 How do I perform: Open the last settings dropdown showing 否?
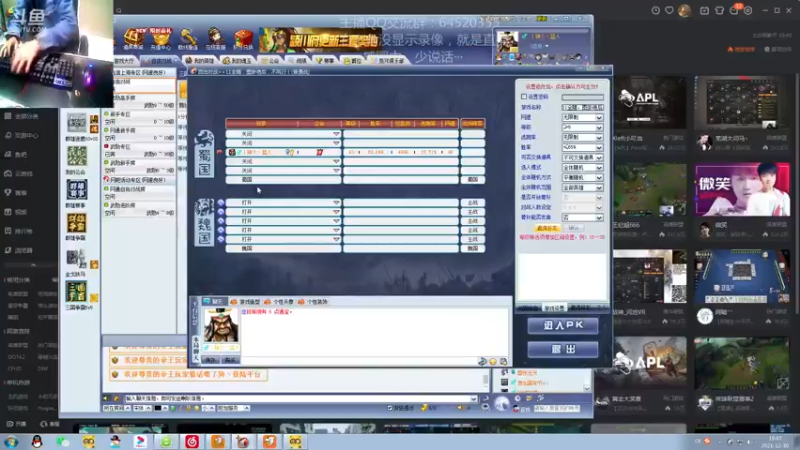[582, 217]
